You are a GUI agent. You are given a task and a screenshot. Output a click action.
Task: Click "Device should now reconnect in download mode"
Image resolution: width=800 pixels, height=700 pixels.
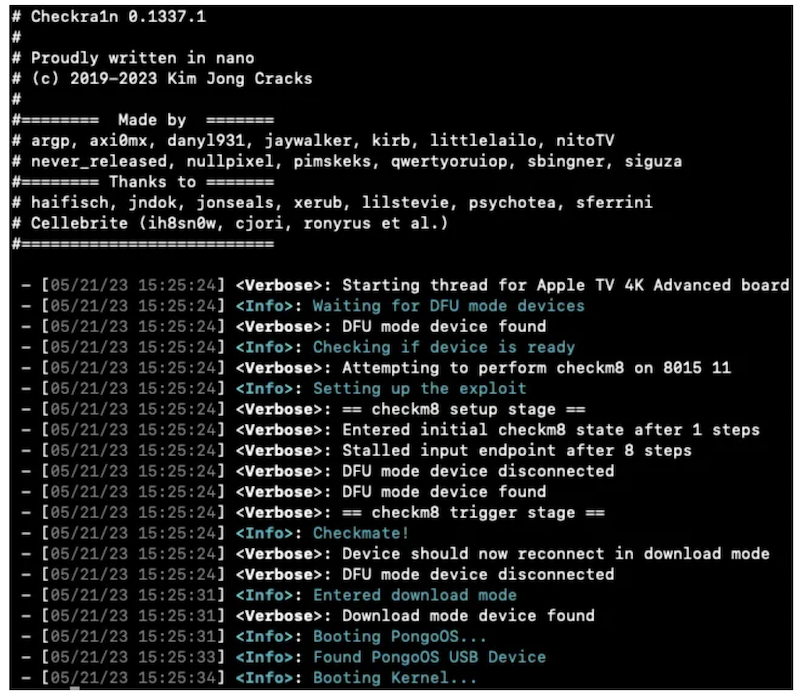(x=555, y=553)
